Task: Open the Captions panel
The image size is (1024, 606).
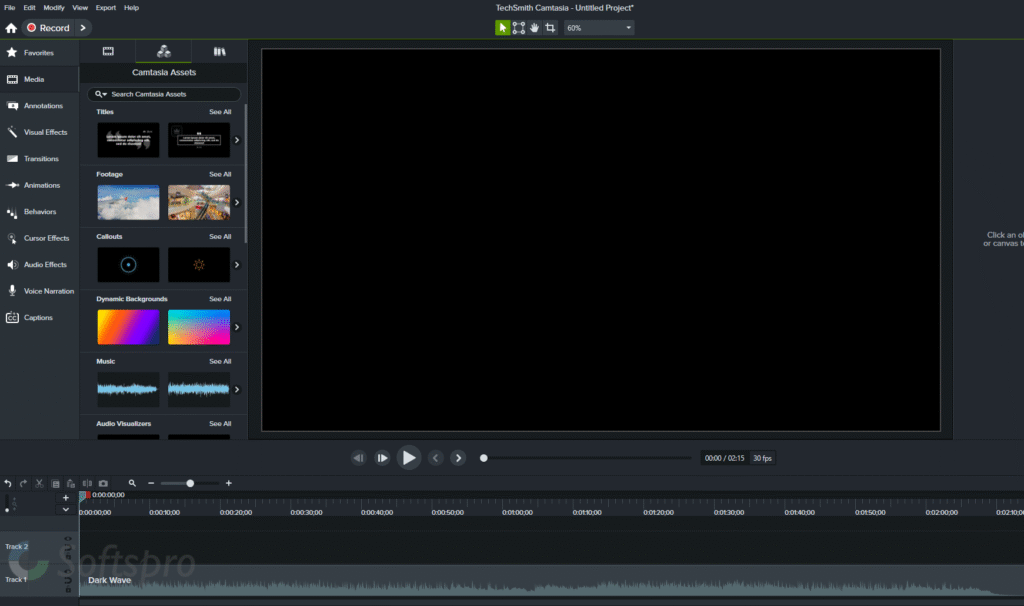Action: 39,317
